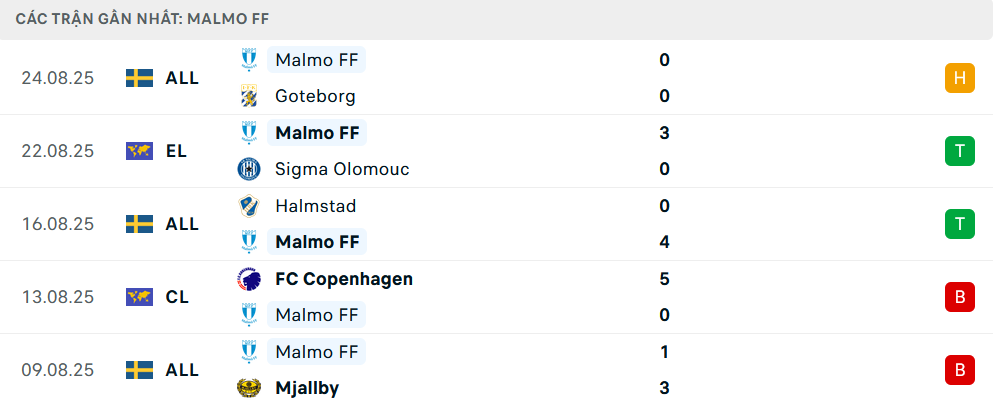Screen dimensions: 1002x405
Task: Click the Goteborg club crest icon
Action: pos(248,97)
